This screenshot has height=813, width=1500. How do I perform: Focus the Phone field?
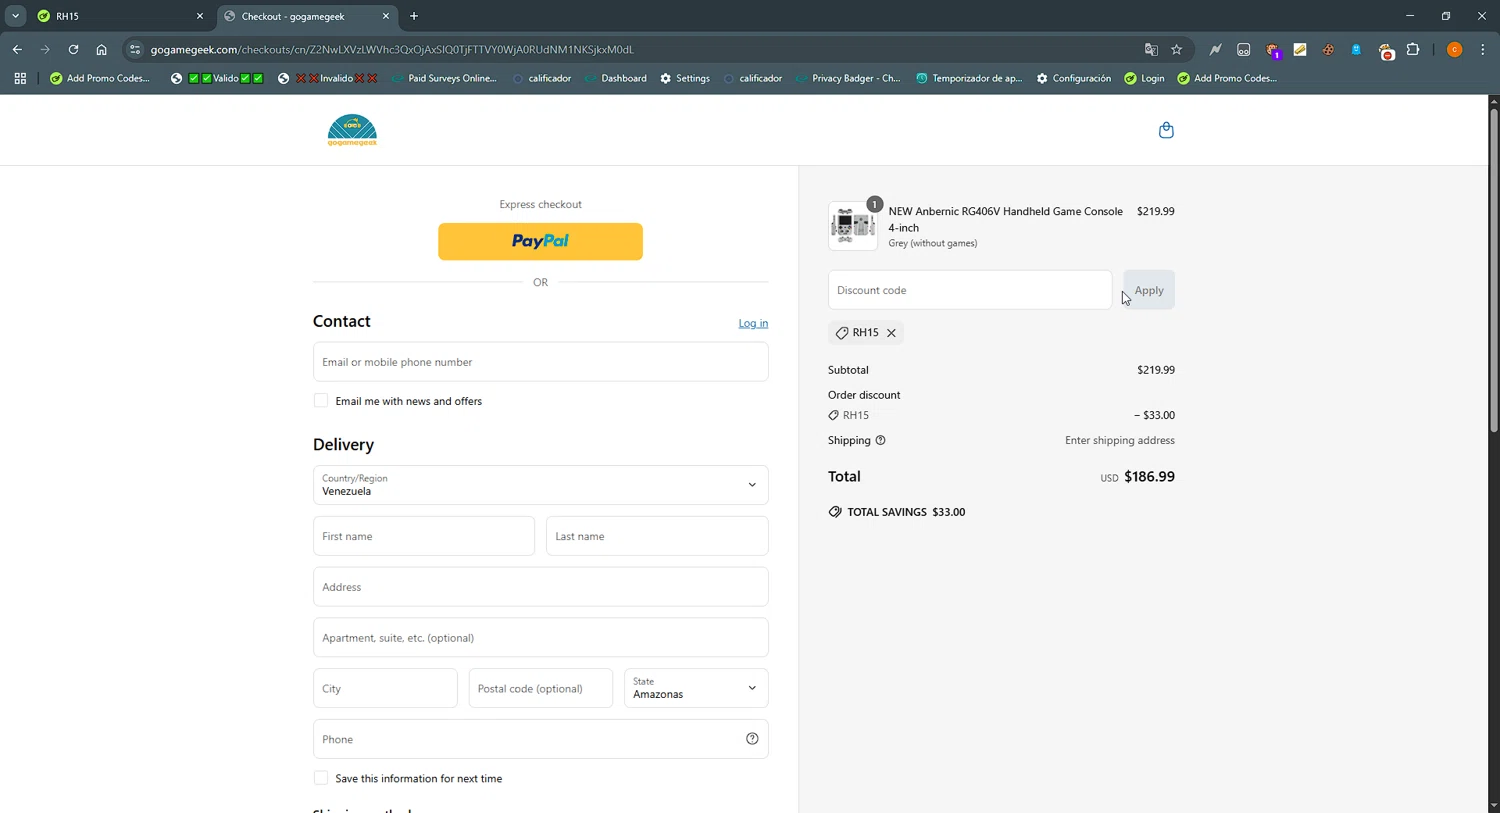coord(540,739)
